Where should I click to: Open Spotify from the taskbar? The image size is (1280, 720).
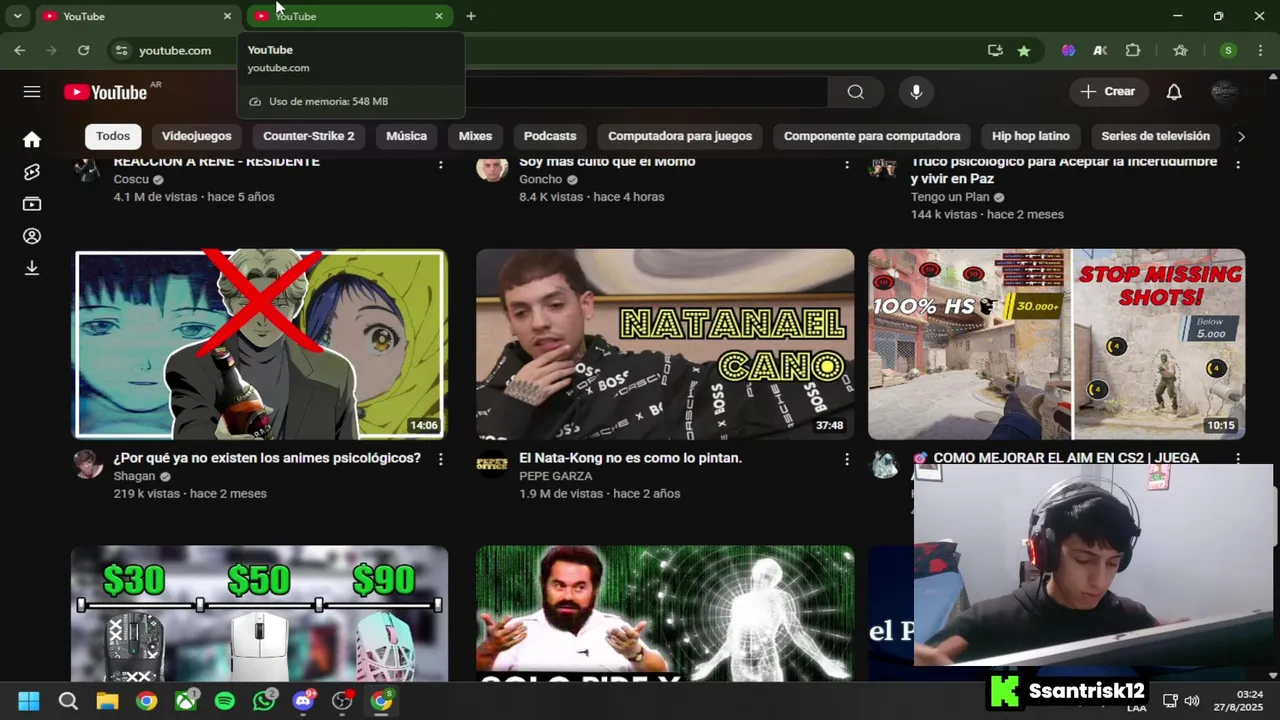click(x=225, y=701)
